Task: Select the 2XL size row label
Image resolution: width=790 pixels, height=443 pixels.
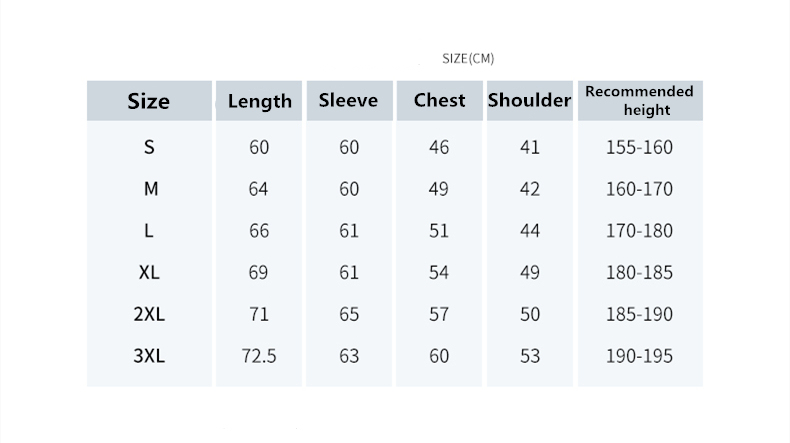Action: click(x=149, y=314)
